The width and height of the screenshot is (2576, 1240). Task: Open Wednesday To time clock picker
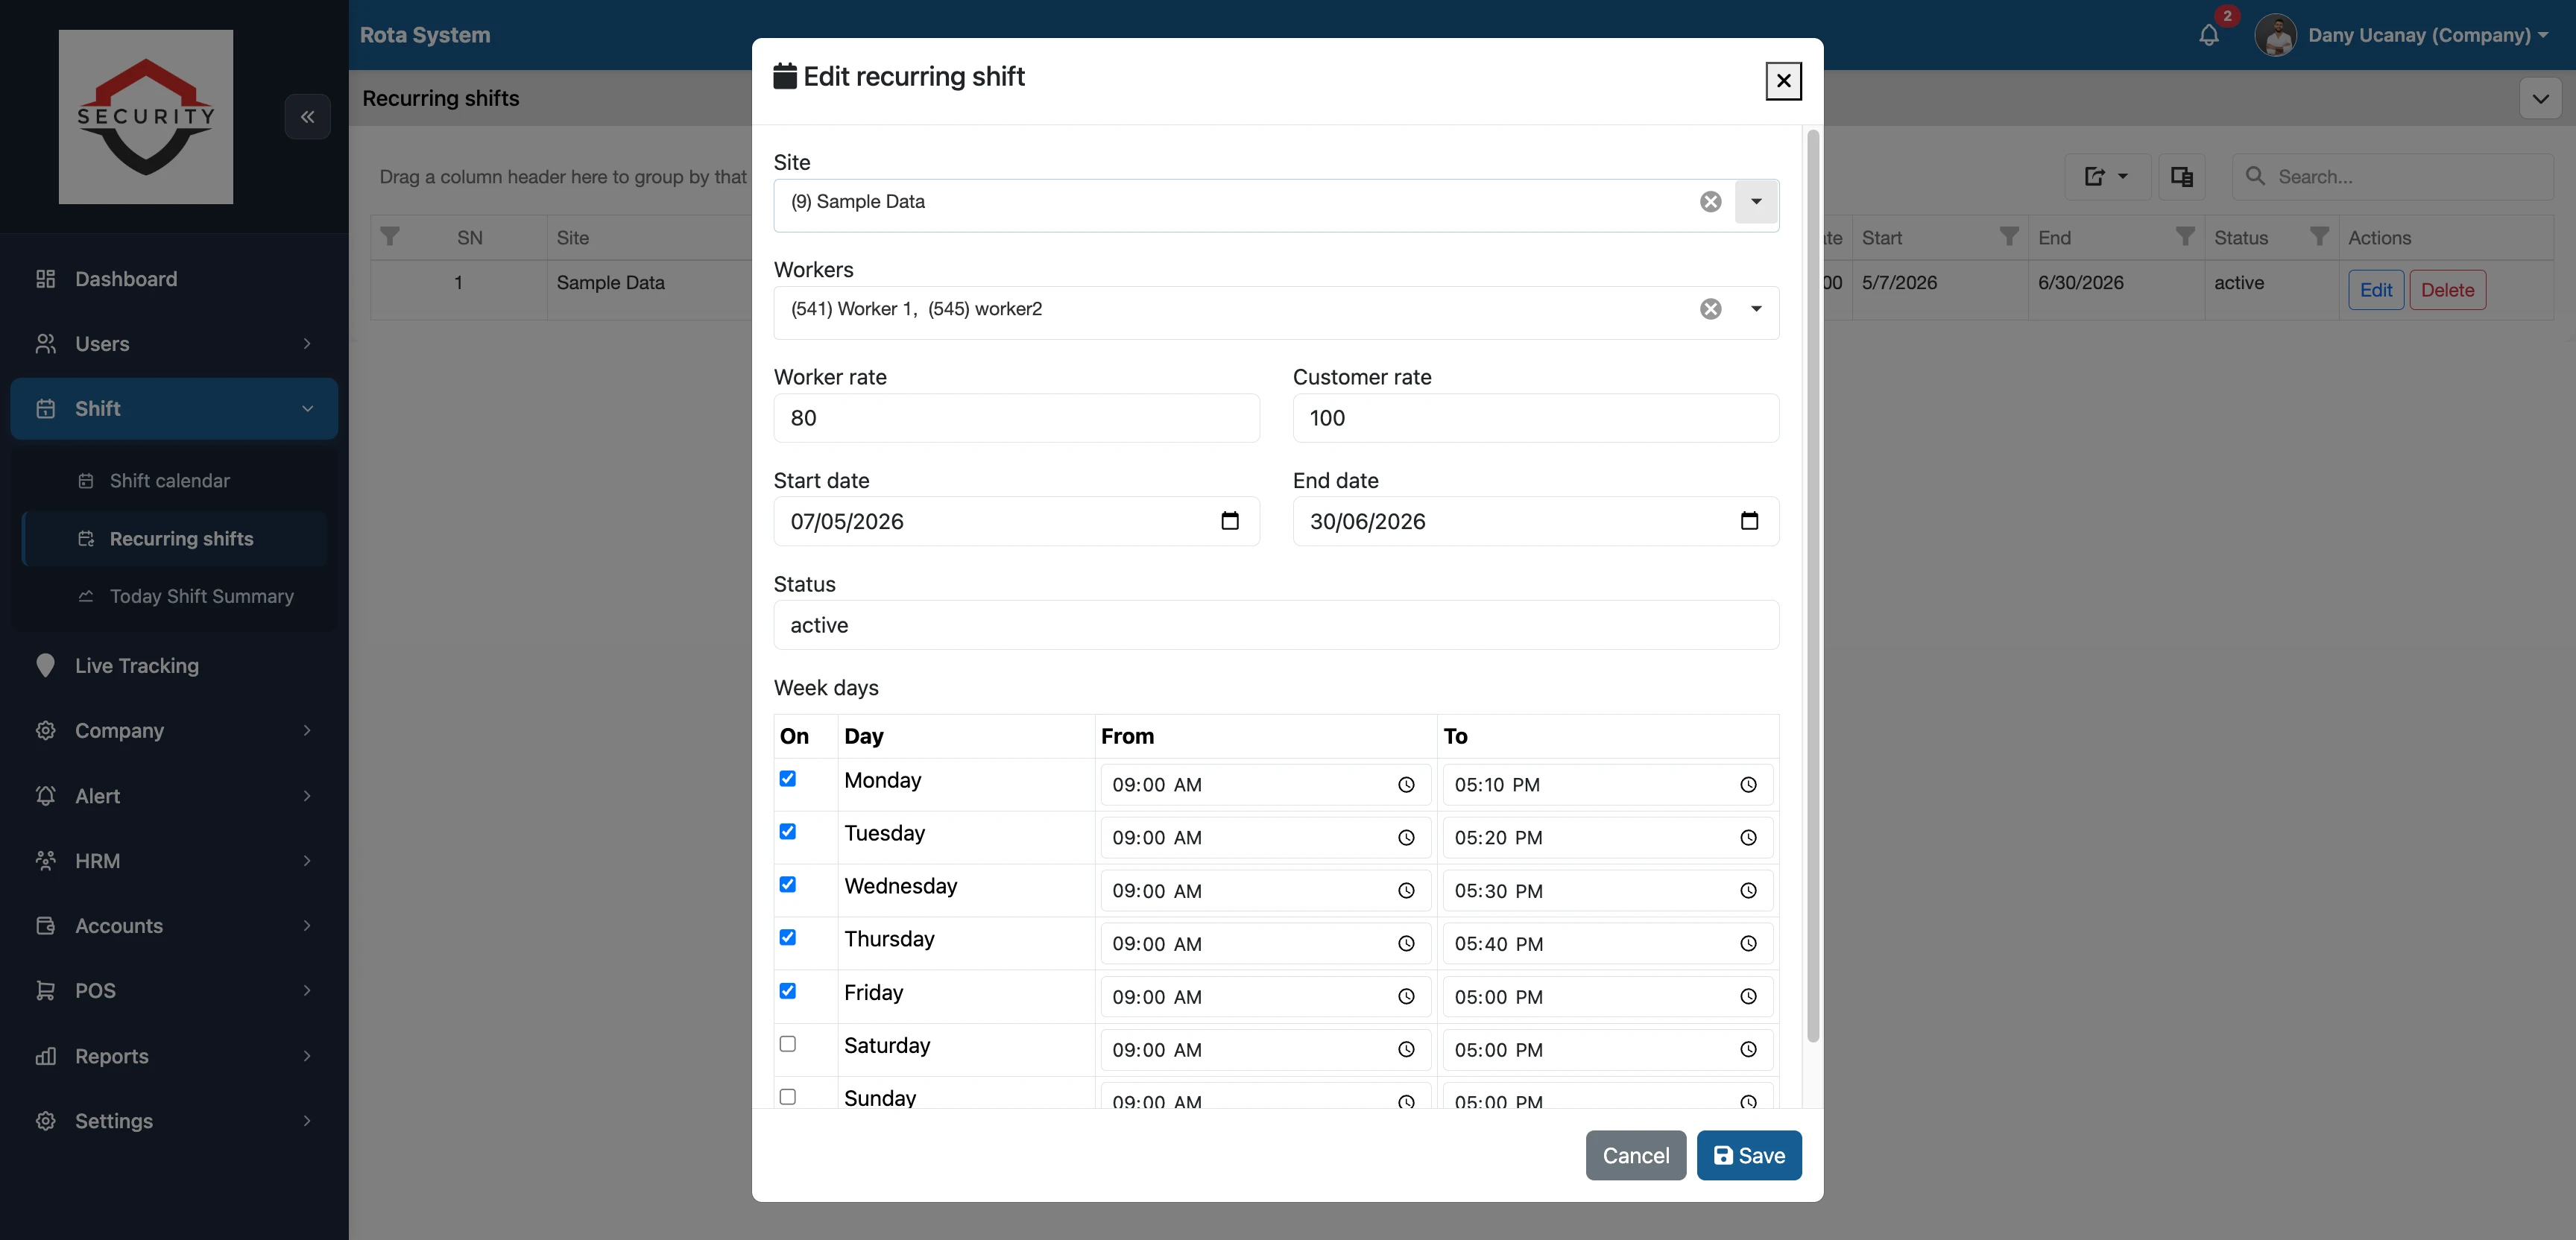click(x=1748, y=891)
